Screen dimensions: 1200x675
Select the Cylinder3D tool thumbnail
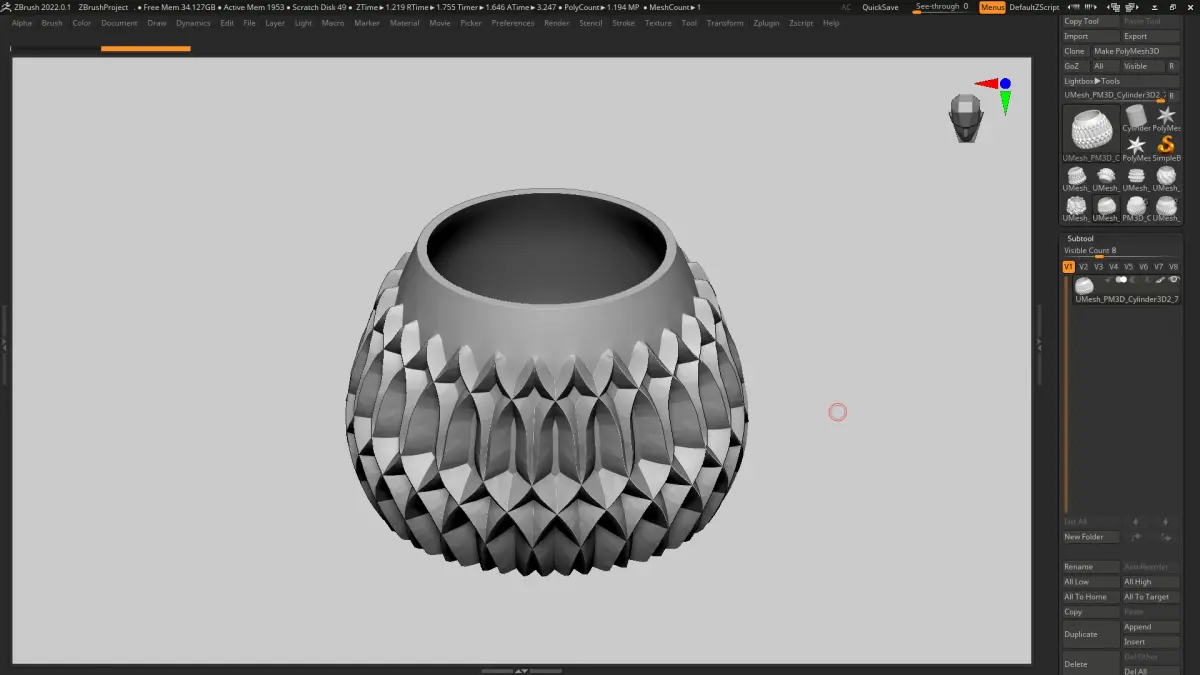[x=1136, y=118]
